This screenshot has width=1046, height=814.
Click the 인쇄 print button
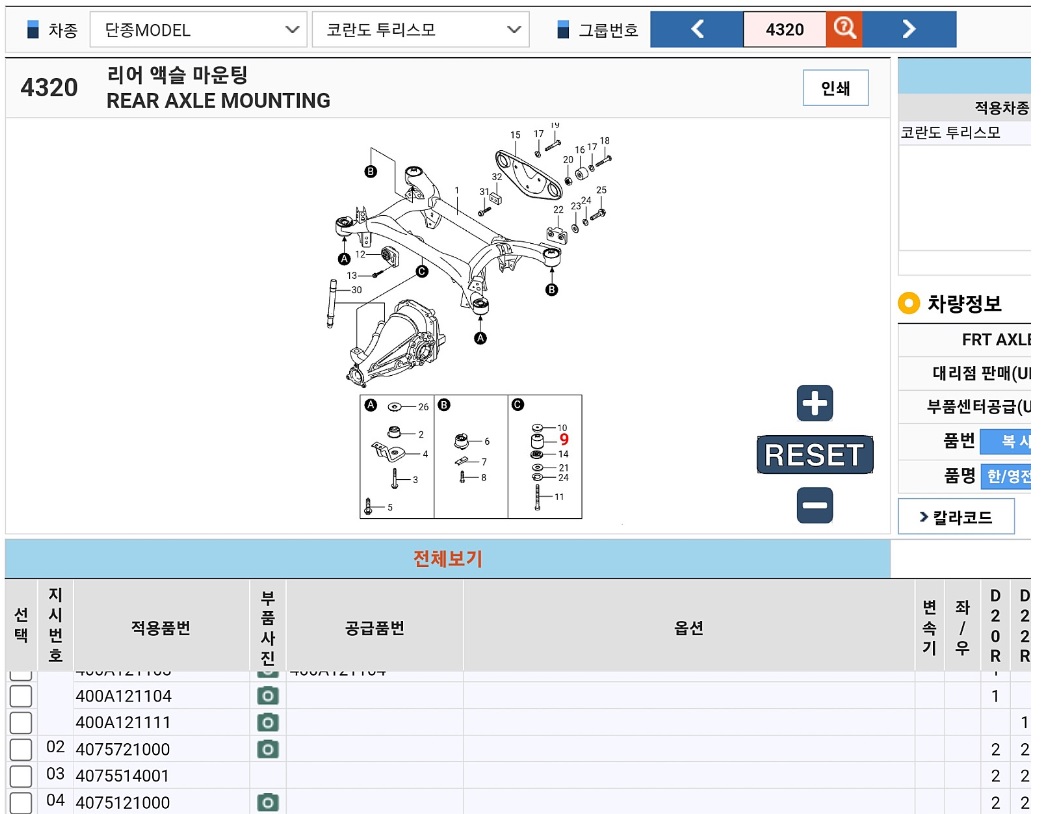(836, 88)
